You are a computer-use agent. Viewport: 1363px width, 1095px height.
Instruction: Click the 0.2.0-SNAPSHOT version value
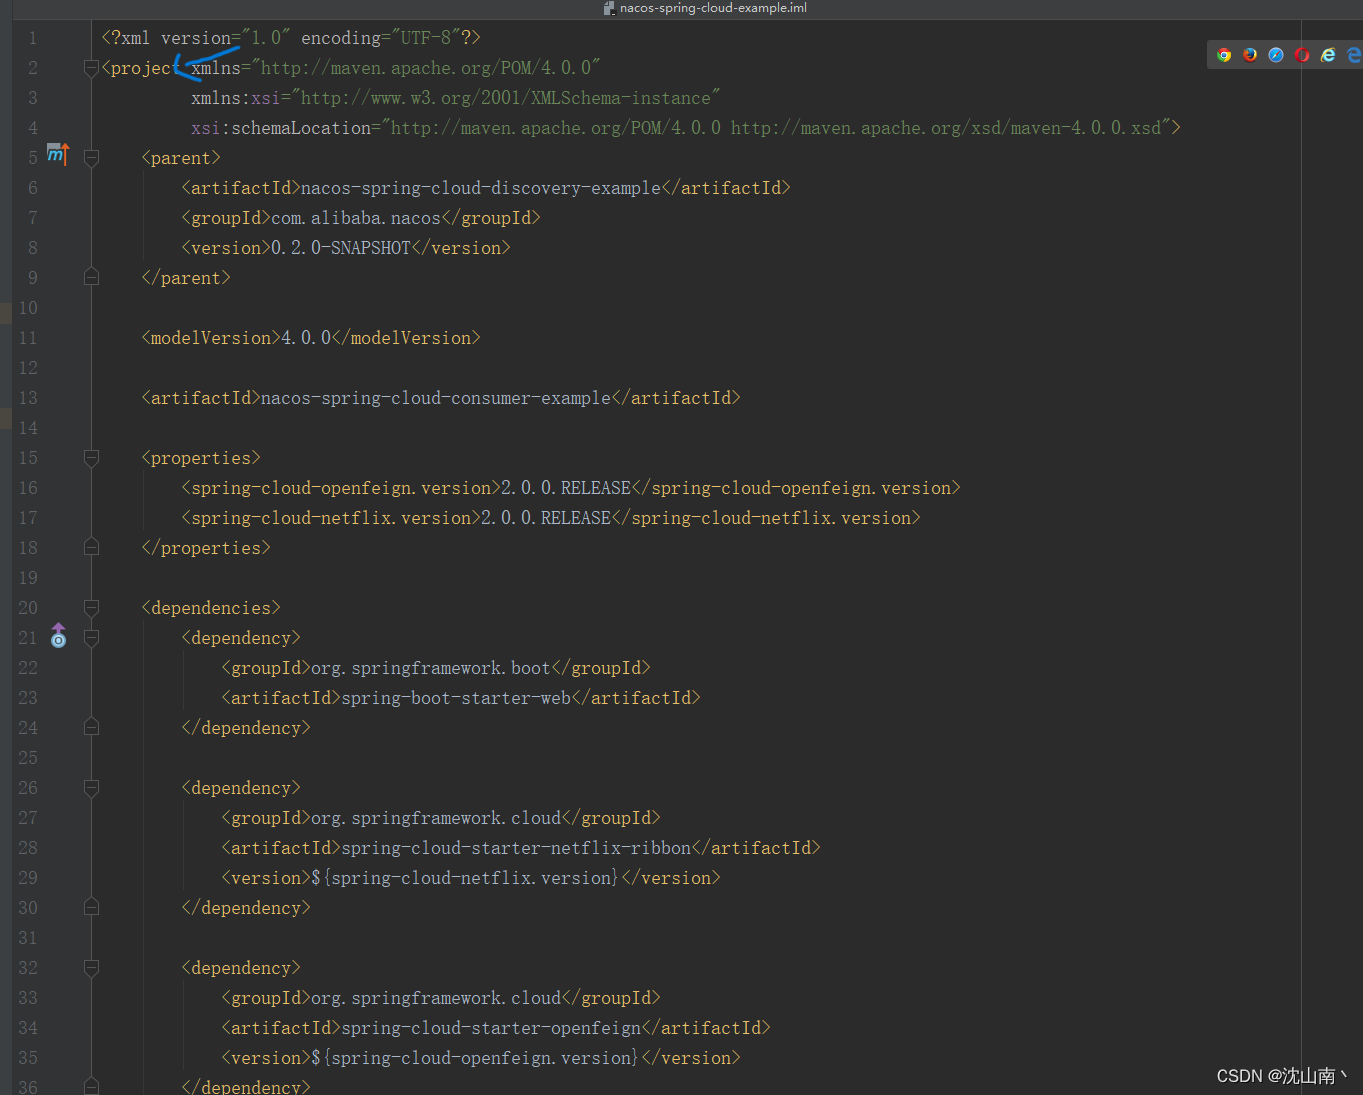[341, 248]
